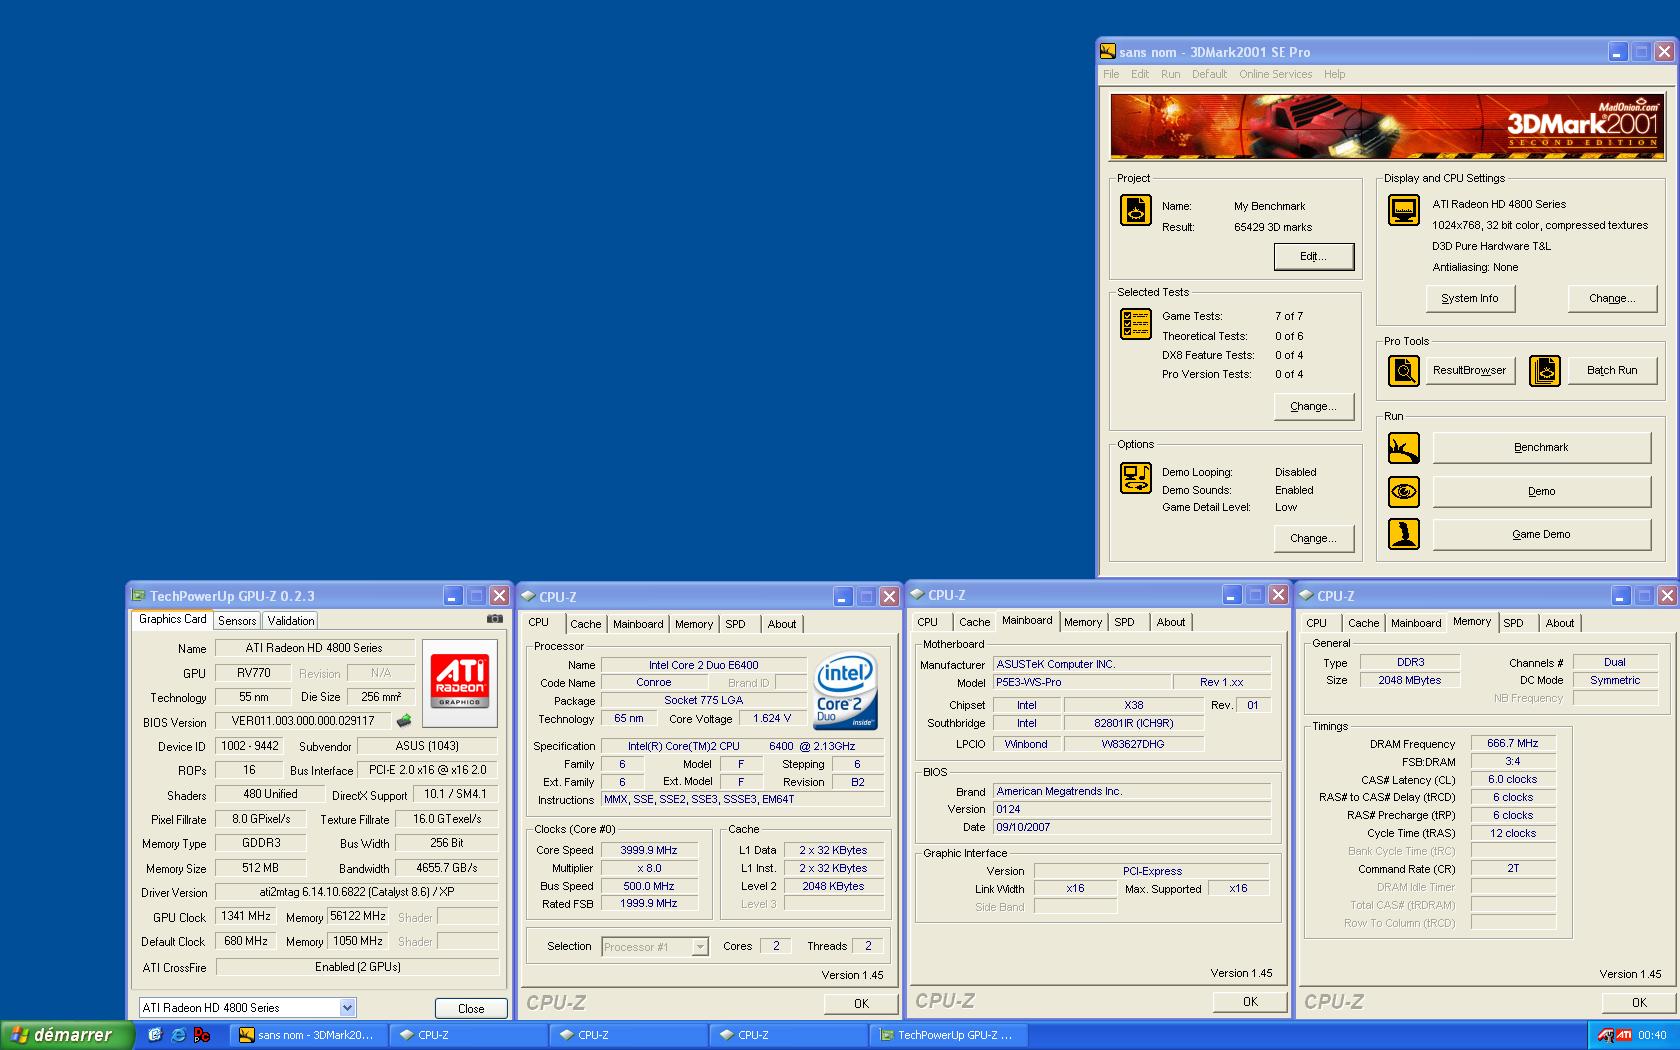Click the GPU-Z screenshot camera icon
The height and width of the screenshot is (1050, 1680).
click(494, 619)
